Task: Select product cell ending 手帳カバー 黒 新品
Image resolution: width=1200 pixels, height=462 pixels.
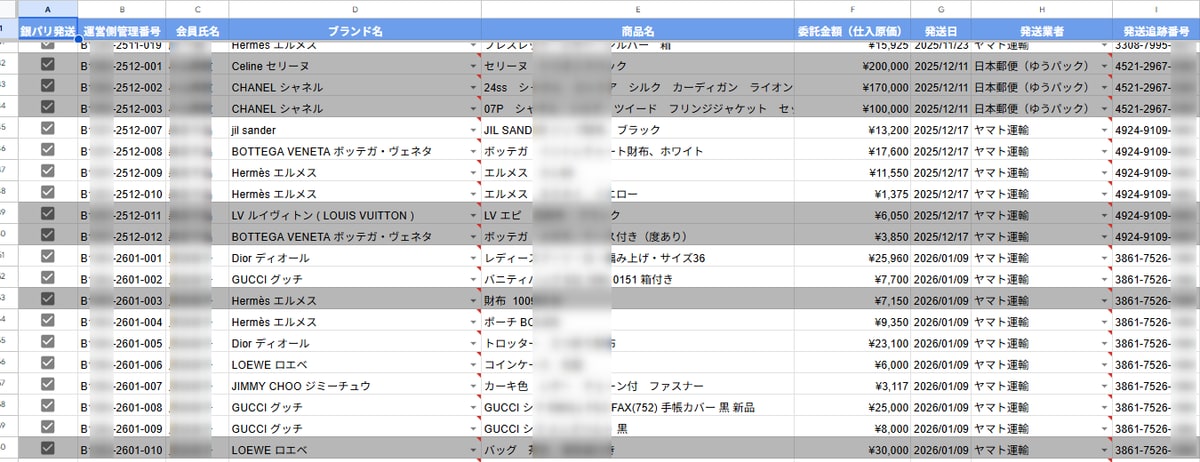Action: pyautogui.click(x=636, y=408)
